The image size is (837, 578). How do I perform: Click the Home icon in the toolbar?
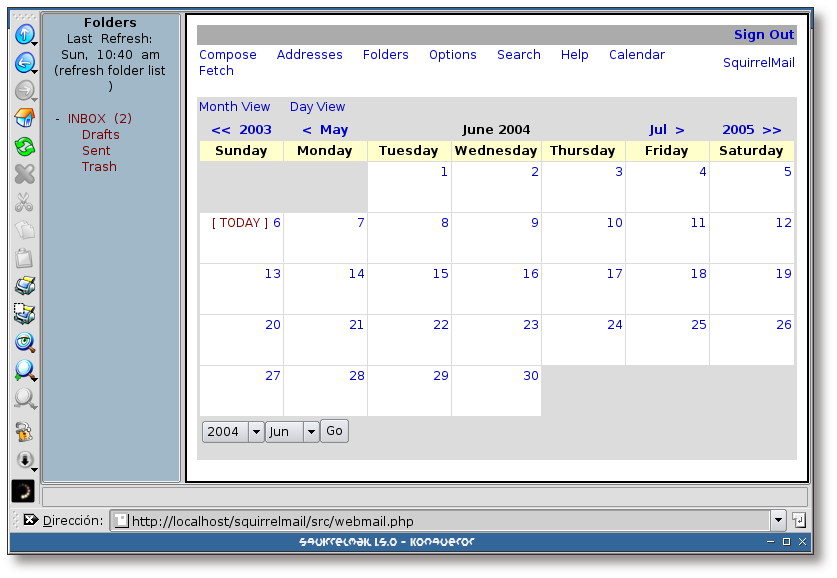(25, 118)
